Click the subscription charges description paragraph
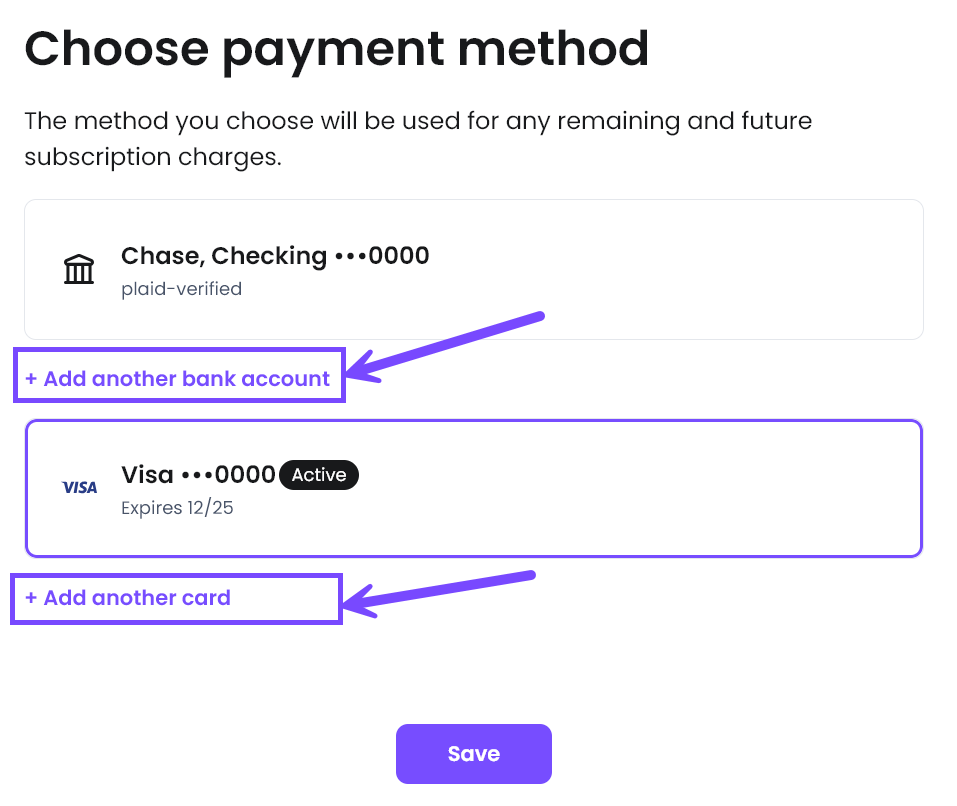 pos(418,139)
